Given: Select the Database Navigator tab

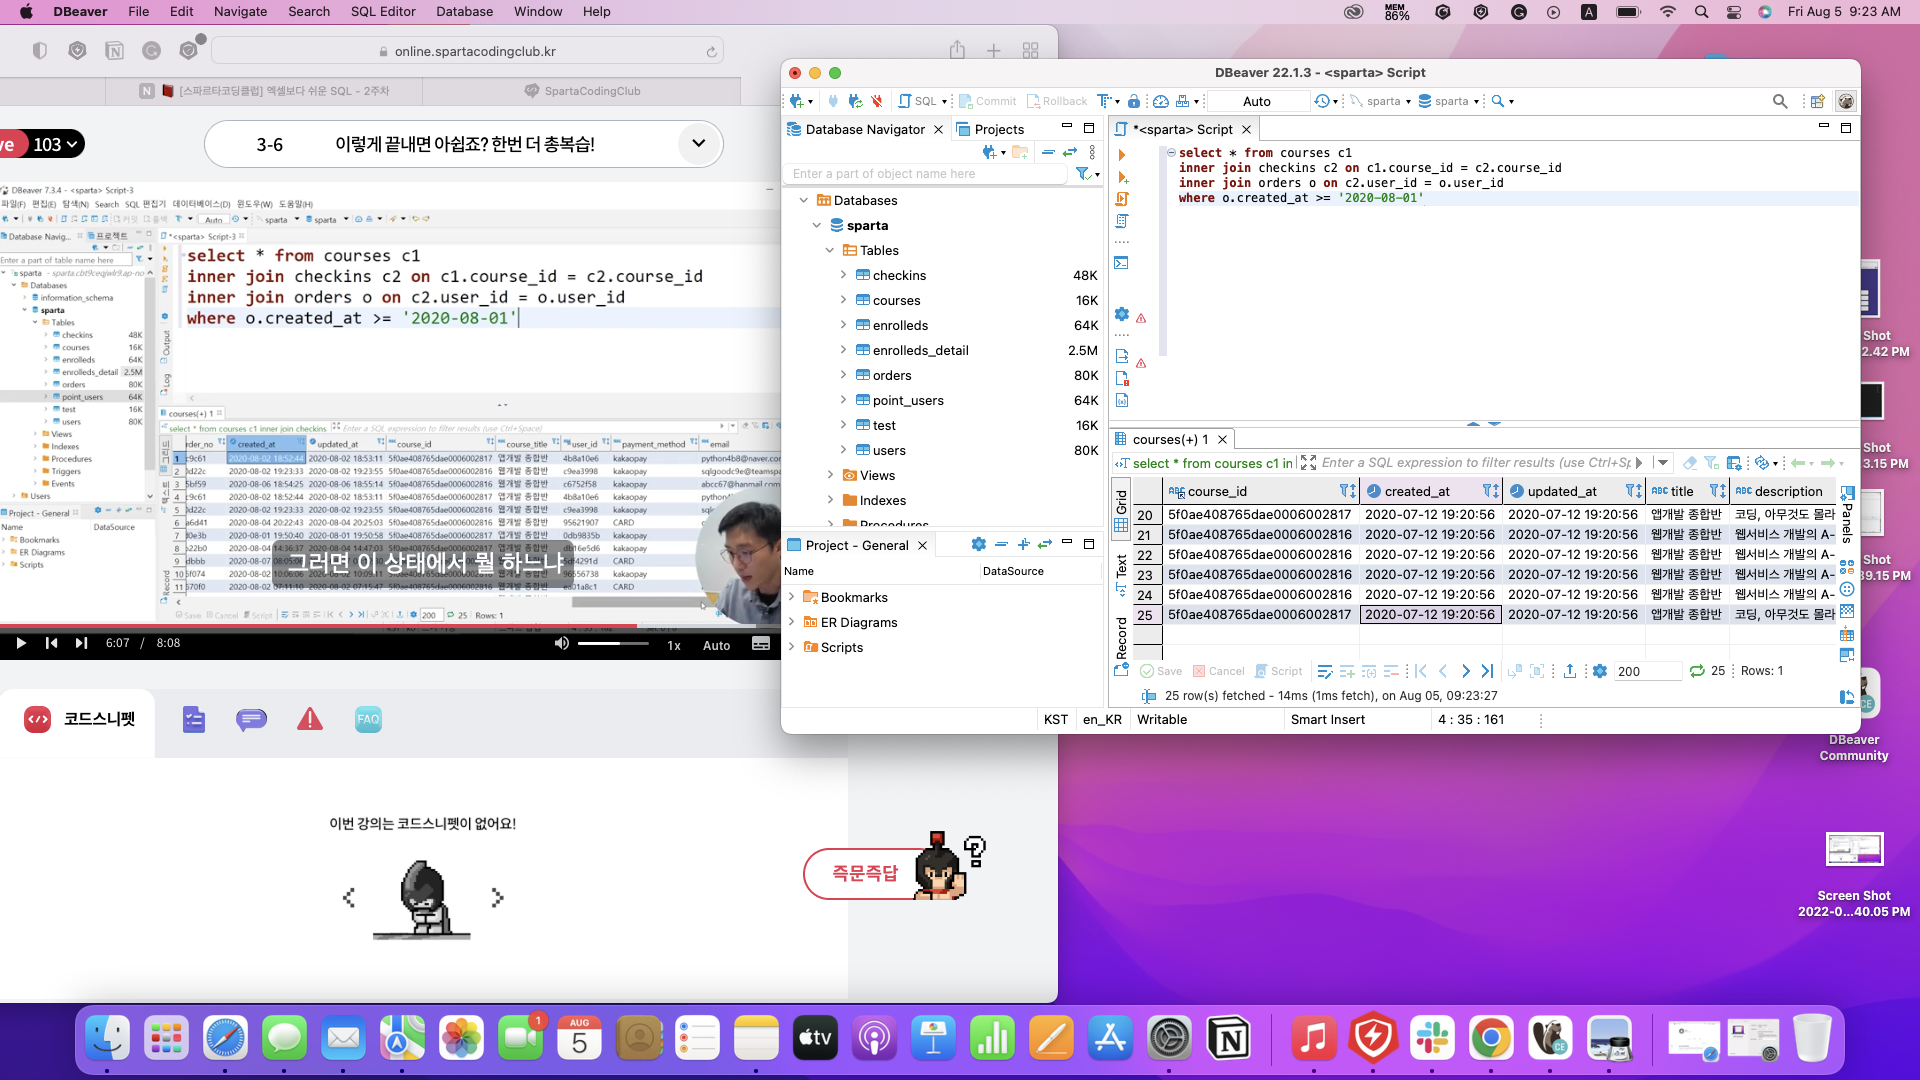Looking at the screenshot, I should pos(865,129).
